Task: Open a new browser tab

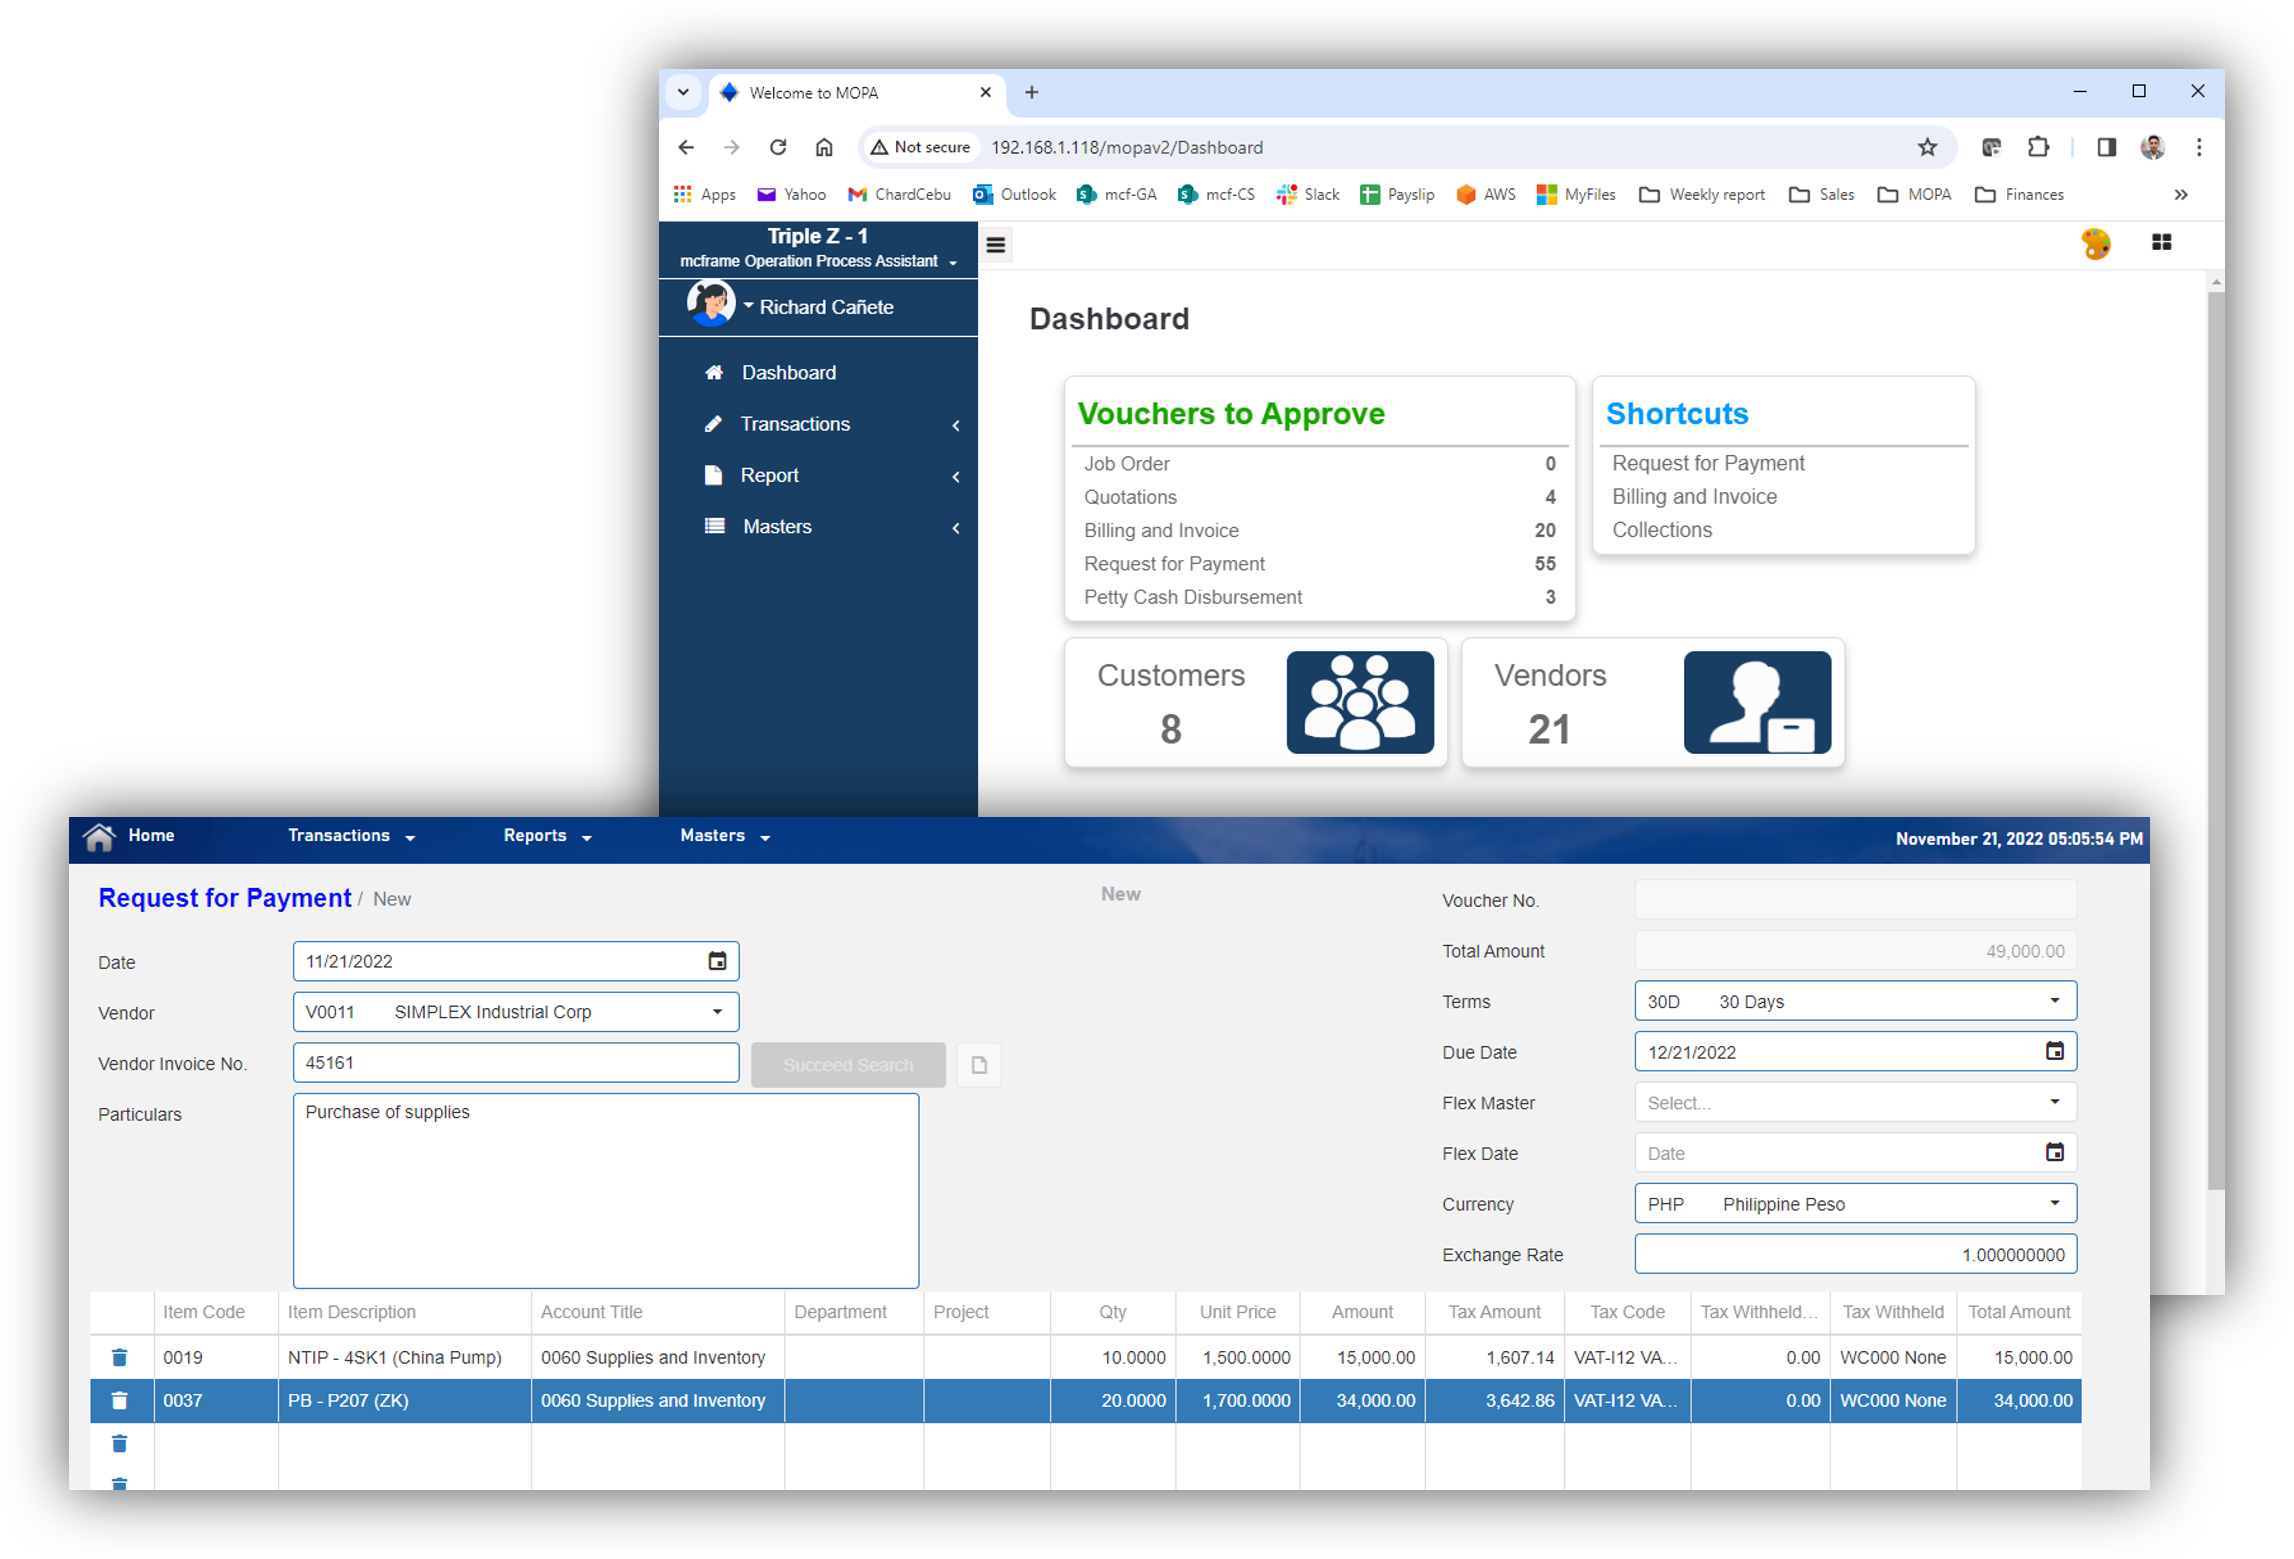Action: point(1031,92)
